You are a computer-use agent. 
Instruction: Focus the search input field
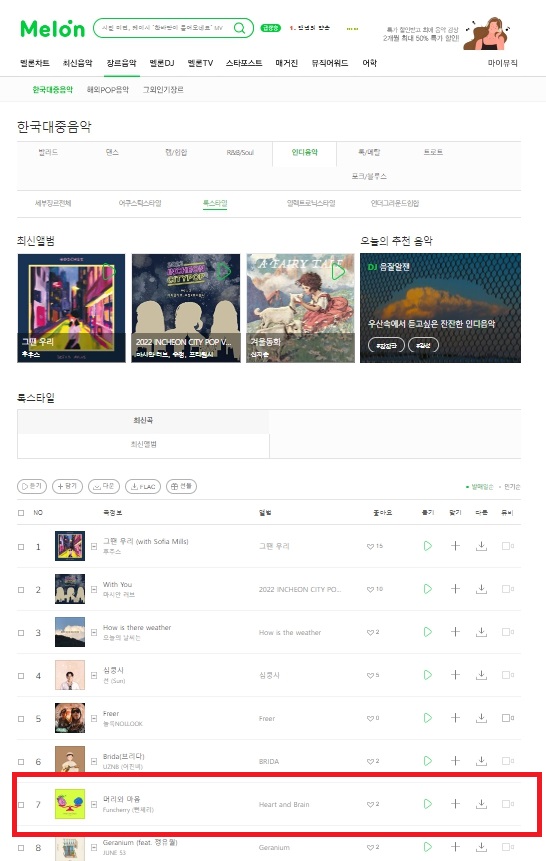pyautogui.click(x=164, y=28)
